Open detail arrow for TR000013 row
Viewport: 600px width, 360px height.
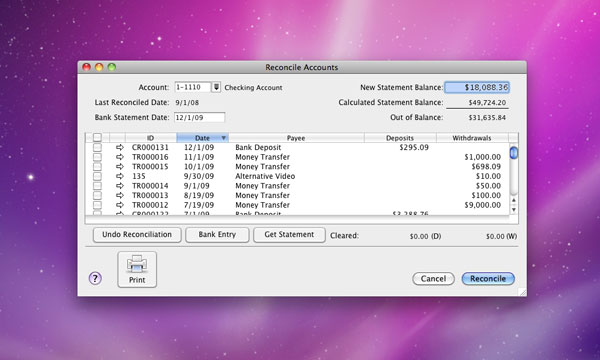pyautogui.click(x=120, y=195)
